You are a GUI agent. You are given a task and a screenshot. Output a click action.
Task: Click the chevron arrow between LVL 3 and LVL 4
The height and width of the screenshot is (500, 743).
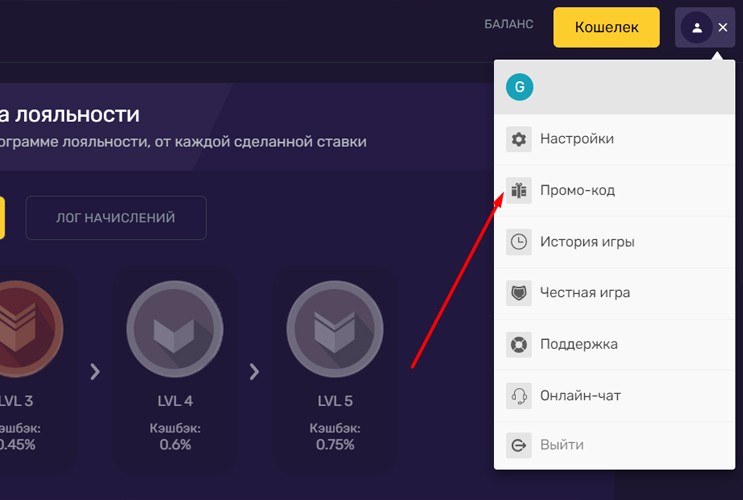point(95,372)
